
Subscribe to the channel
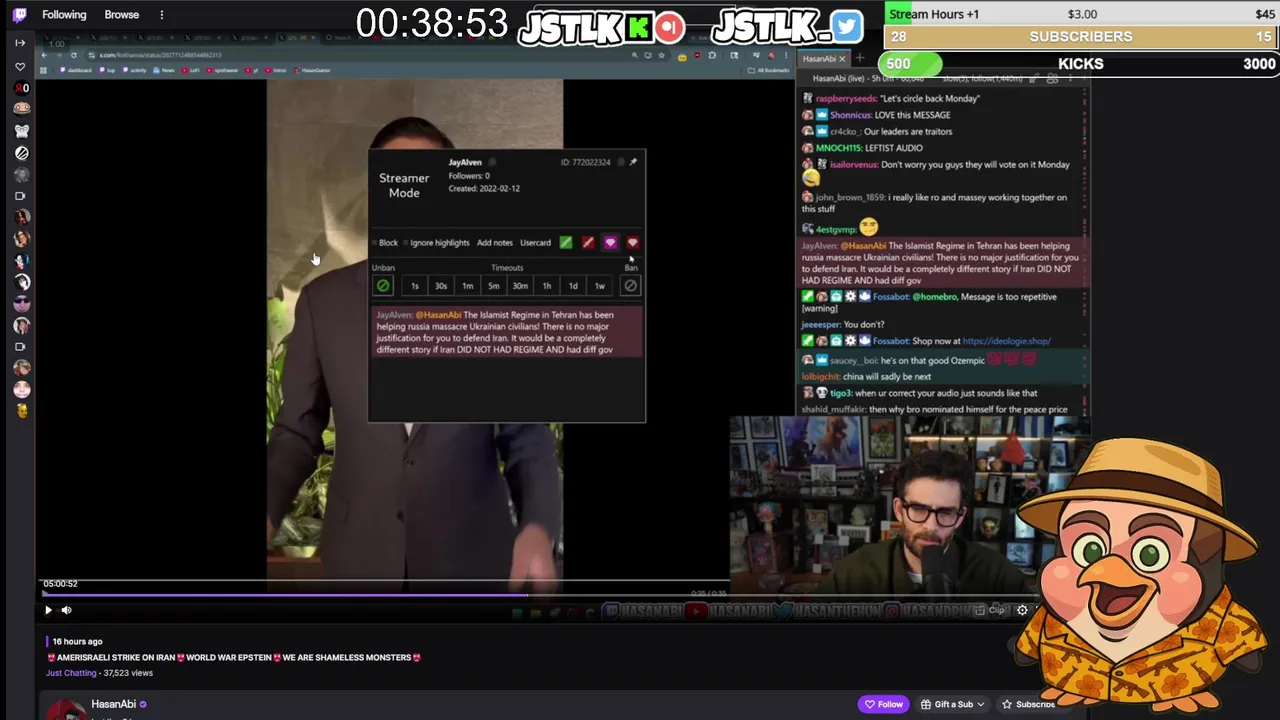click(x=1028, y=704)
